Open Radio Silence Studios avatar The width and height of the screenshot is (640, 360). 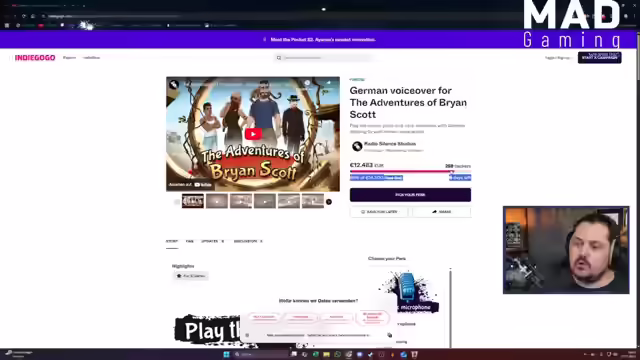click(x=357, y=146)
